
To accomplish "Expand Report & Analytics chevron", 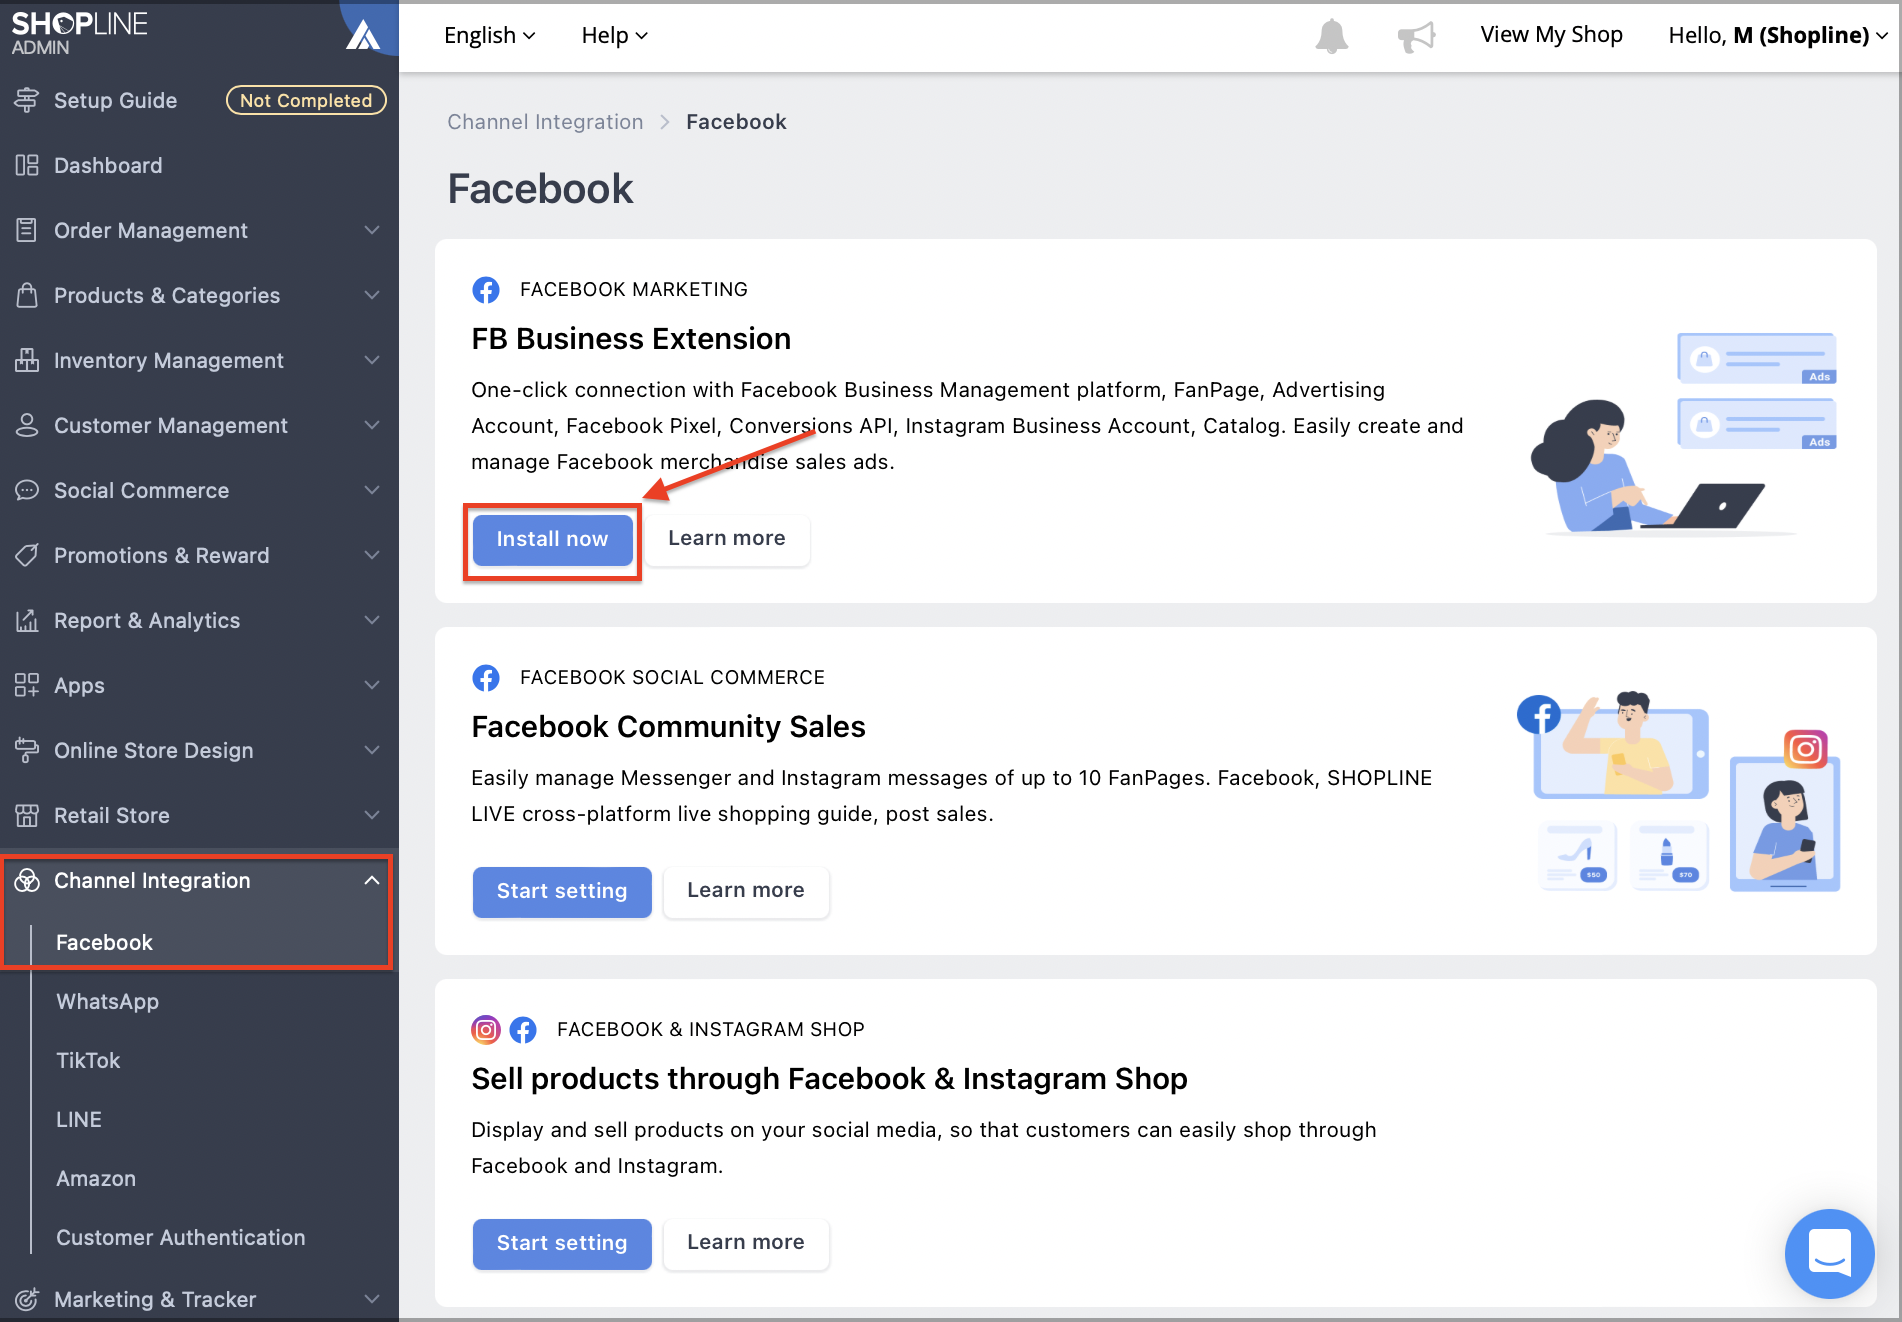I will coord(372,620).
